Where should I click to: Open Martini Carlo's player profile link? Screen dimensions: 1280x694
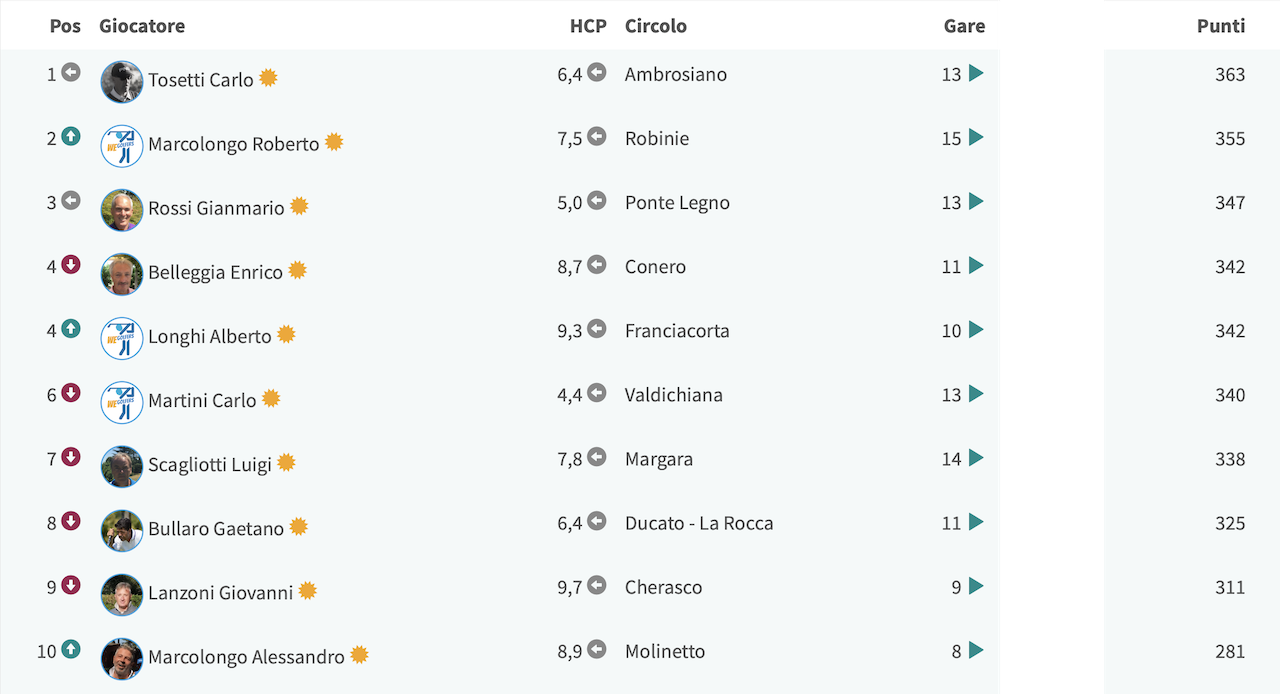point(202,401)
